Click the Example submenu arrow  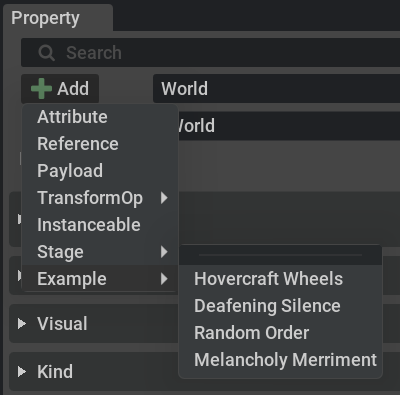pyautogui.click(x=164, y=279)
